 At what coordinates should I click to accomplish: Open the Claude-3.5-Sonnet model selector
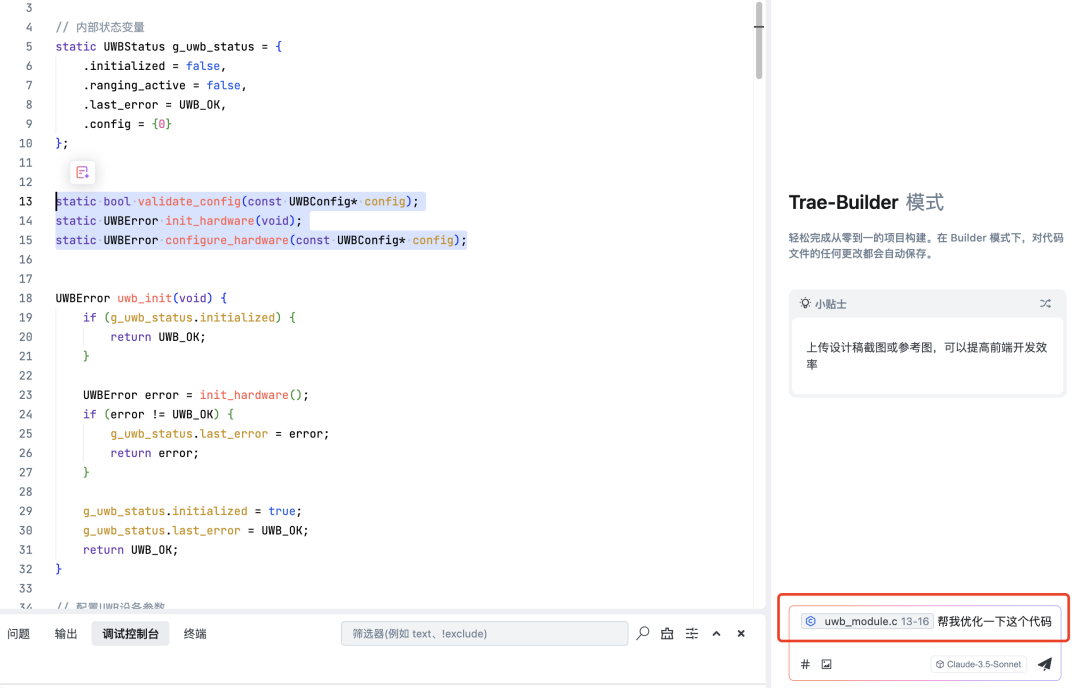point(979,664)
